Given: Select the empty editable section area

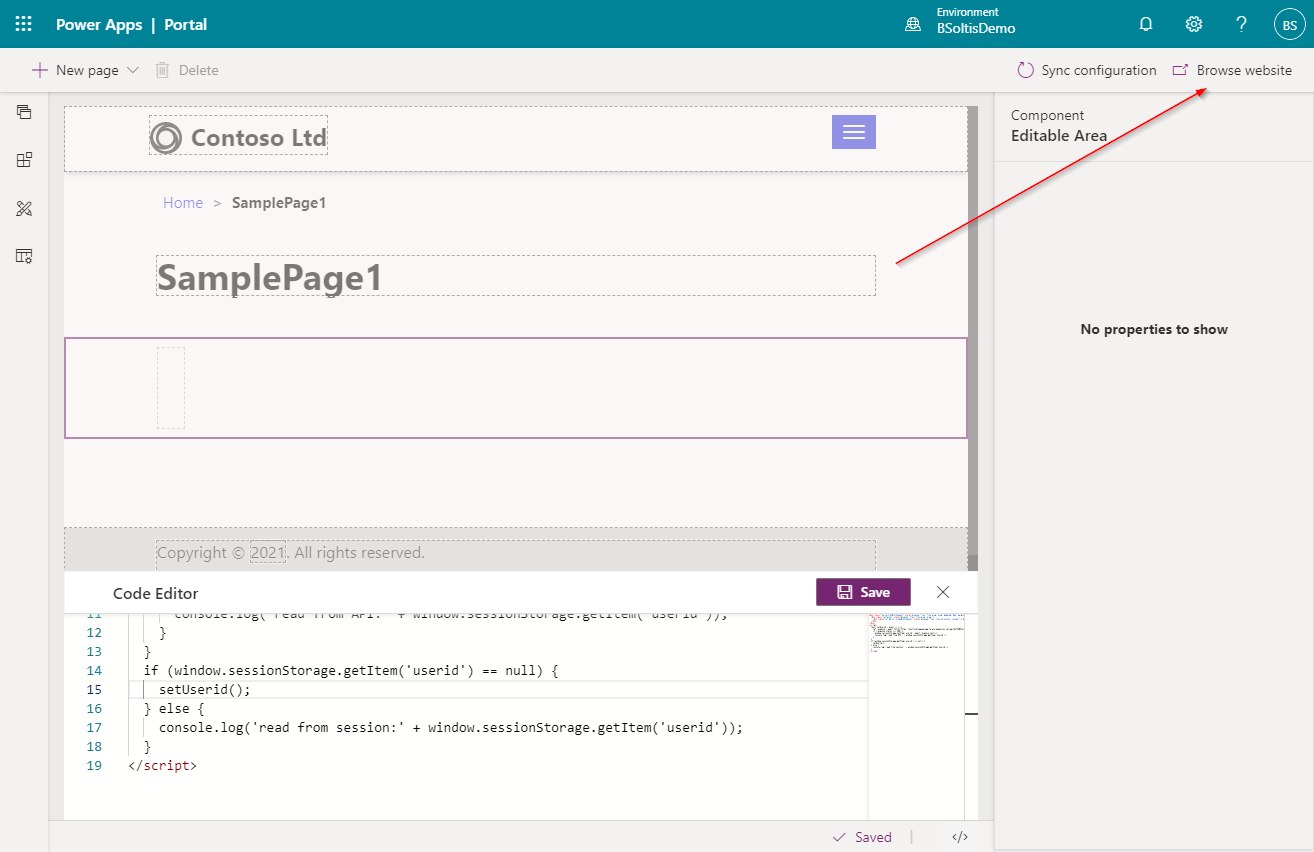Looking at the screenshot, I should point(516,388).
